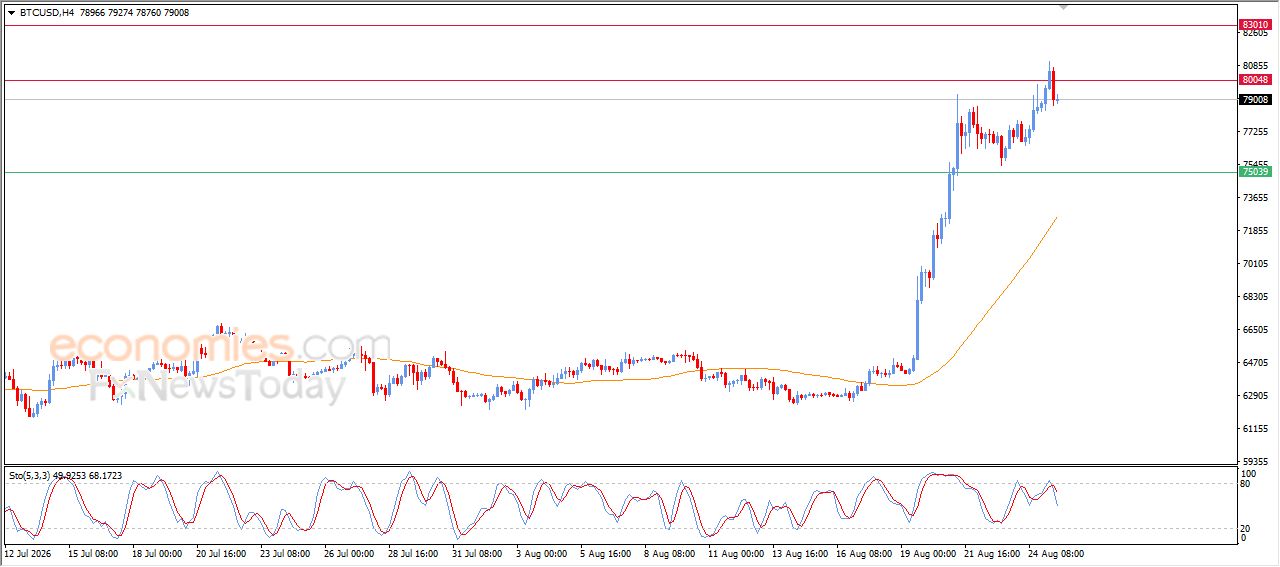Screen dimensions: 1280x567
Task: Click the time axis label 8 Aug 08:00
Action: click(670, 553)
